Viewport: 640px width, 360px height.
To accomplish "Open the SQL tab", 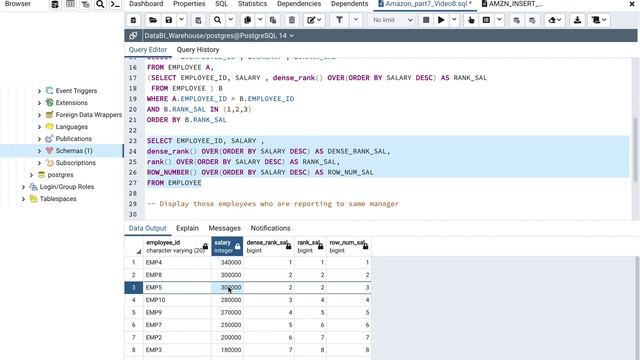I will point(222,4).
